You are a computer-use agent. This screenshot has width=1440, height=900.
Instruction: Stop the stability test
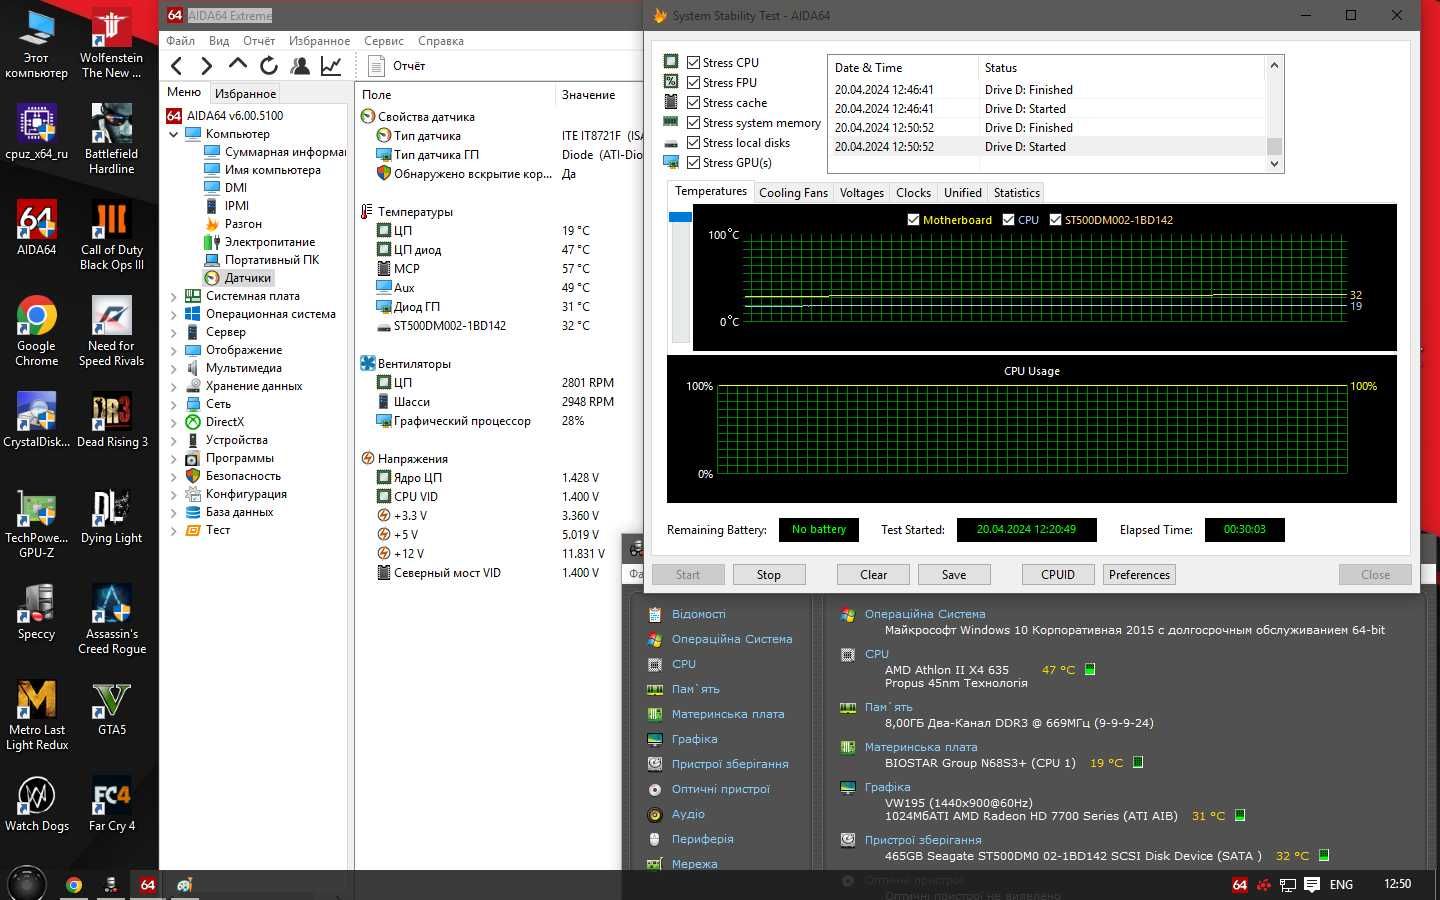coord(769,575)
